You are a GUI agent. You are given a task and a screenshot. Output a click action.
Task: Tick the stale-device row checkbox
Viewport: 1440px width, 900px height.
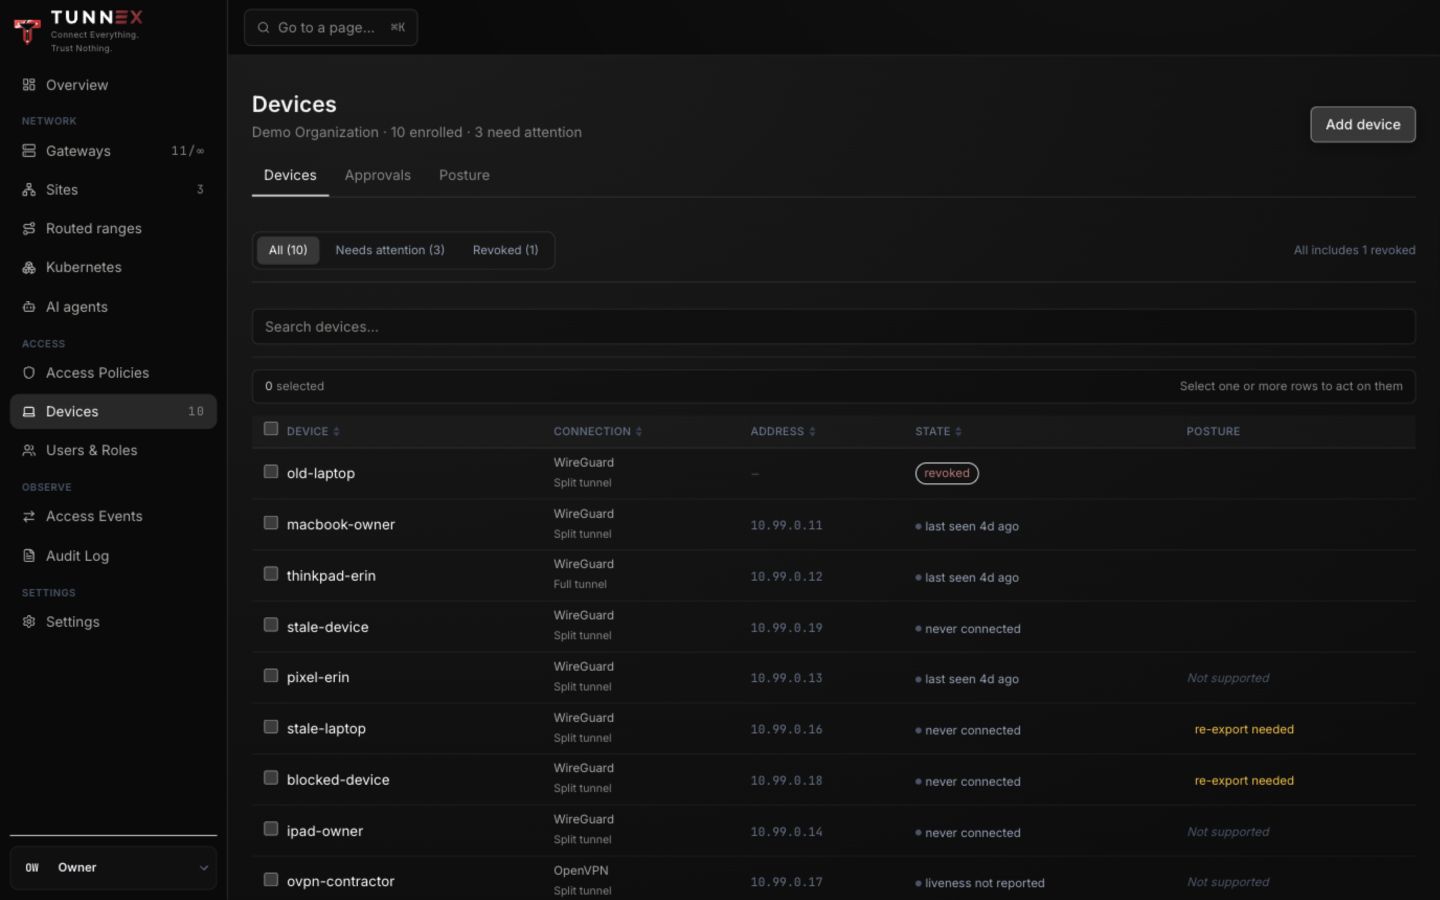(271, 624)
